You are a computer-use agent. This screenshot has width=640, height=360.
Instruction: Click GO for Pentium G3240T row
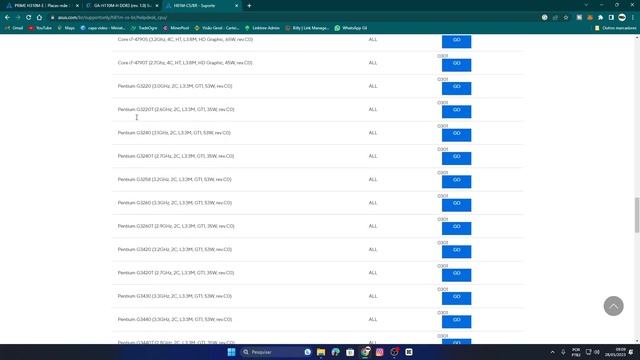click(456, 158)
